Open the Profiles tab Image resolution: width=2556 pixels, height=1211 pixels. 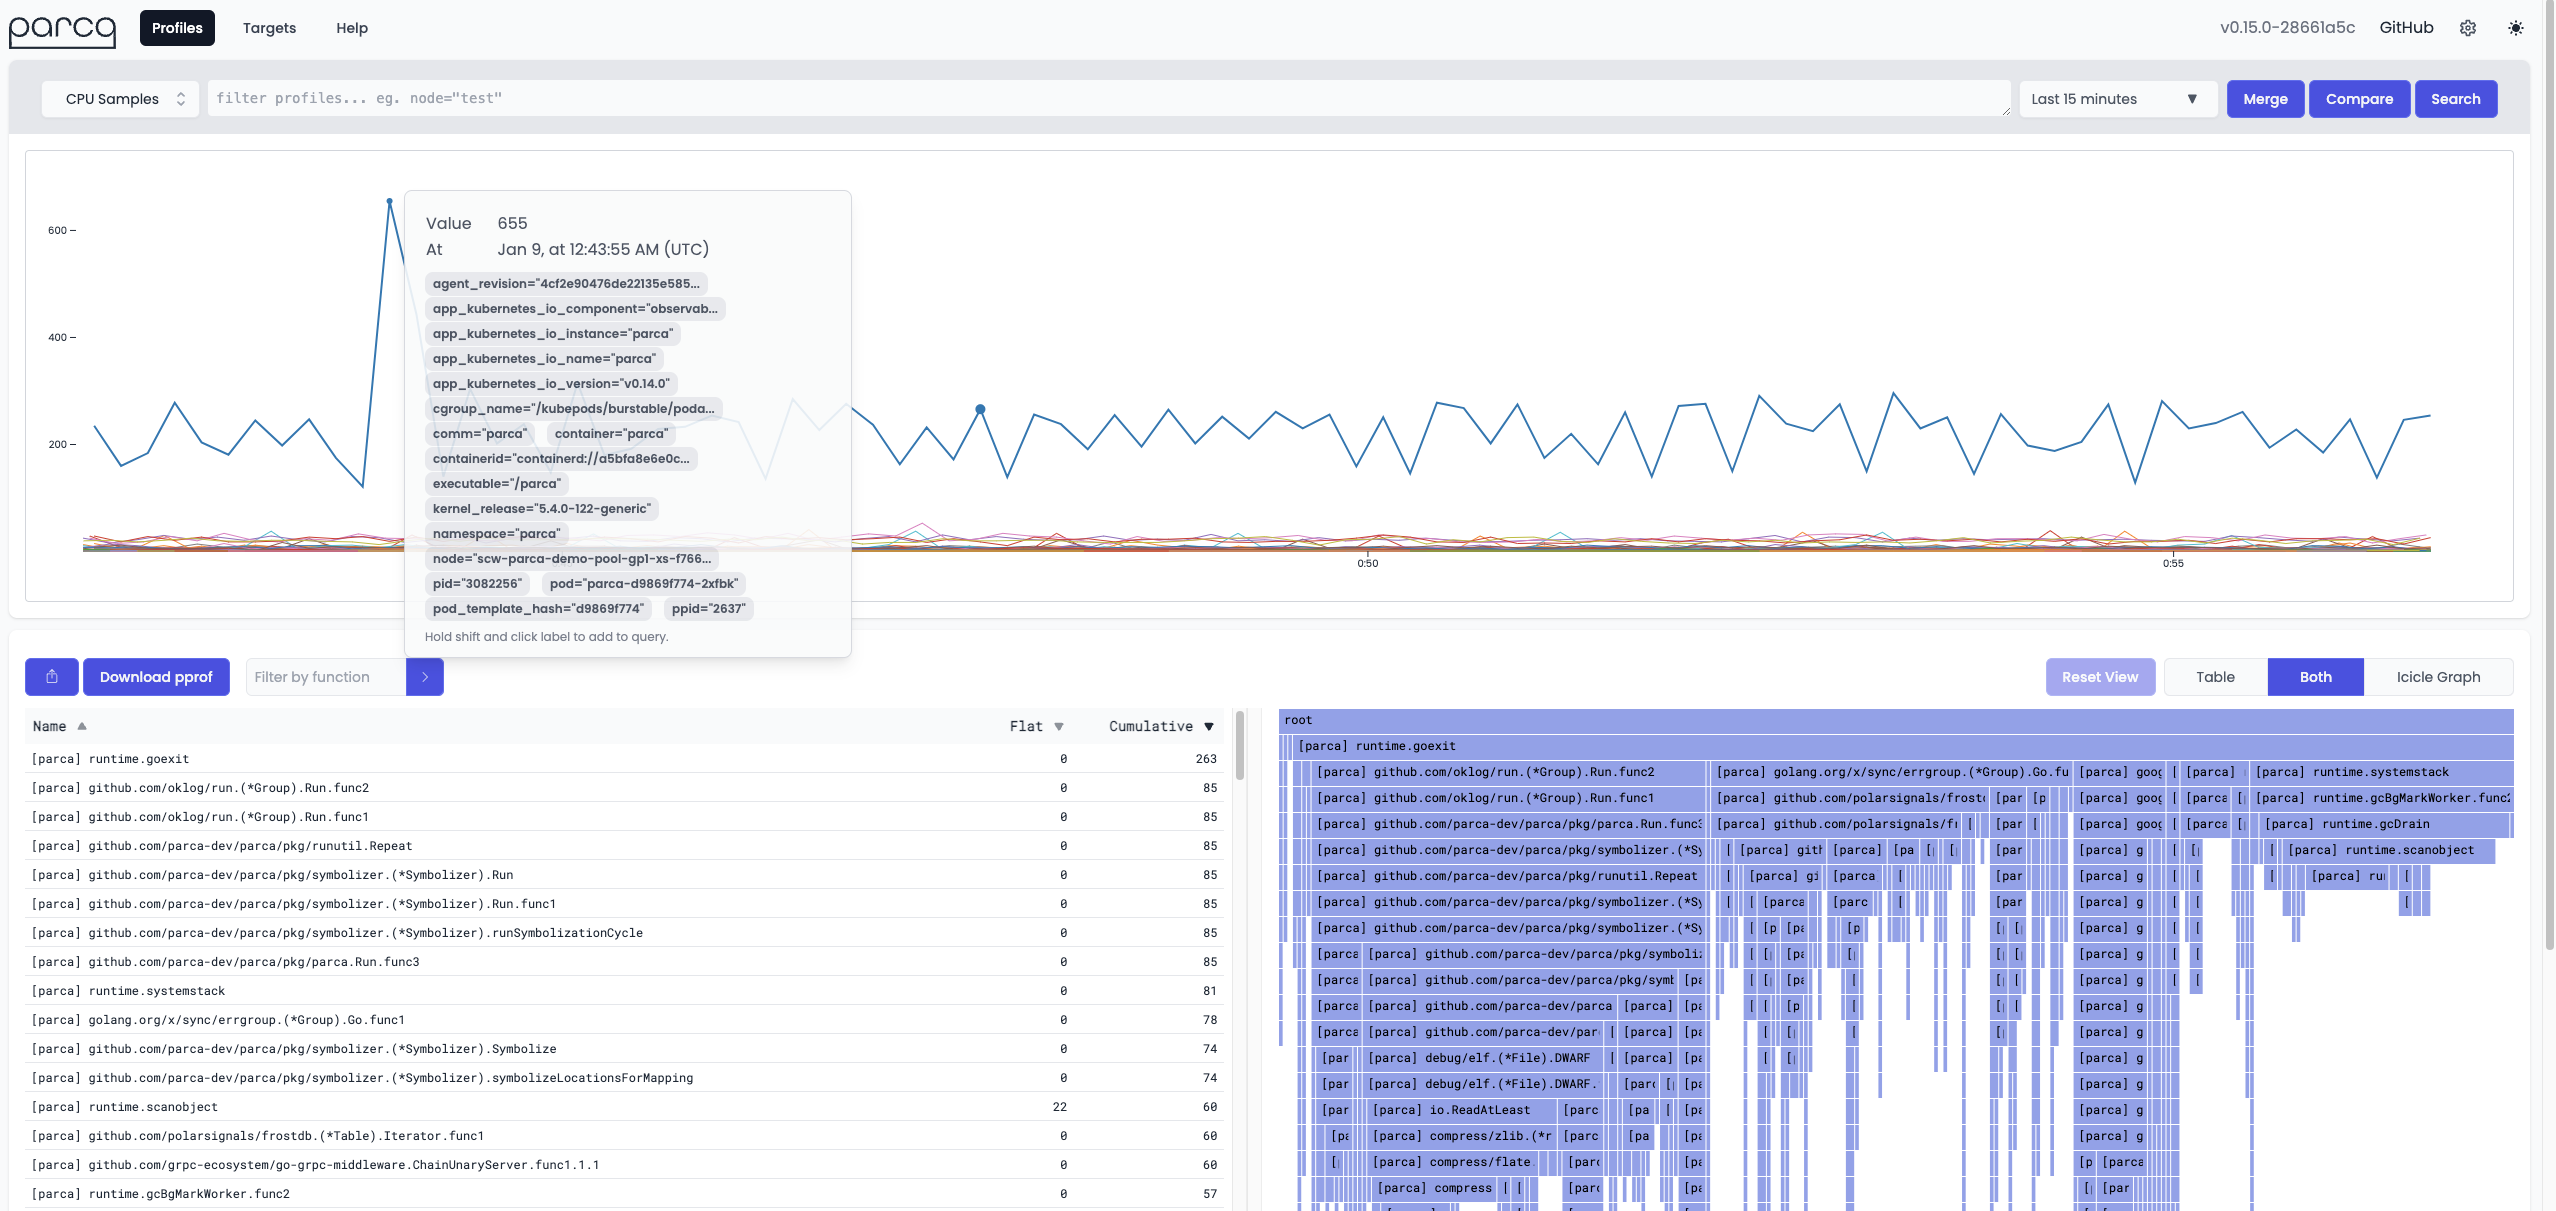tap(177, 28)
